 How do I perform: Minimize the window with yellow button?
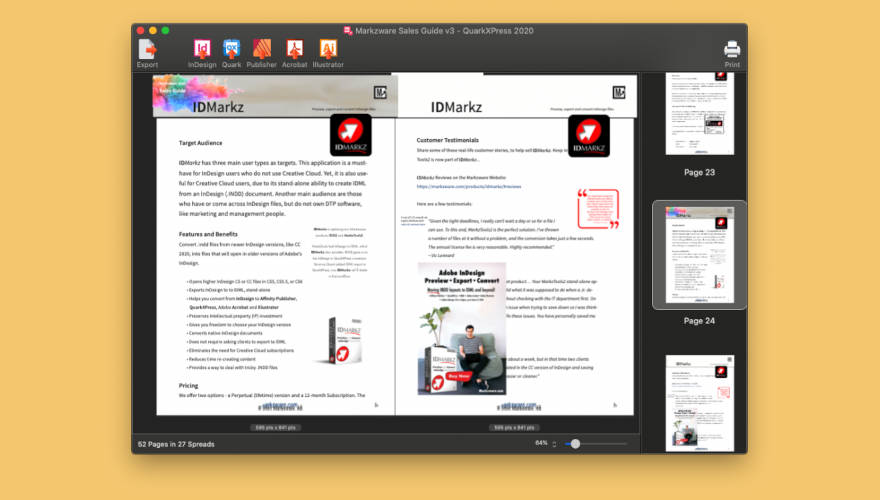pyautogui.click(x=153, y=30)
